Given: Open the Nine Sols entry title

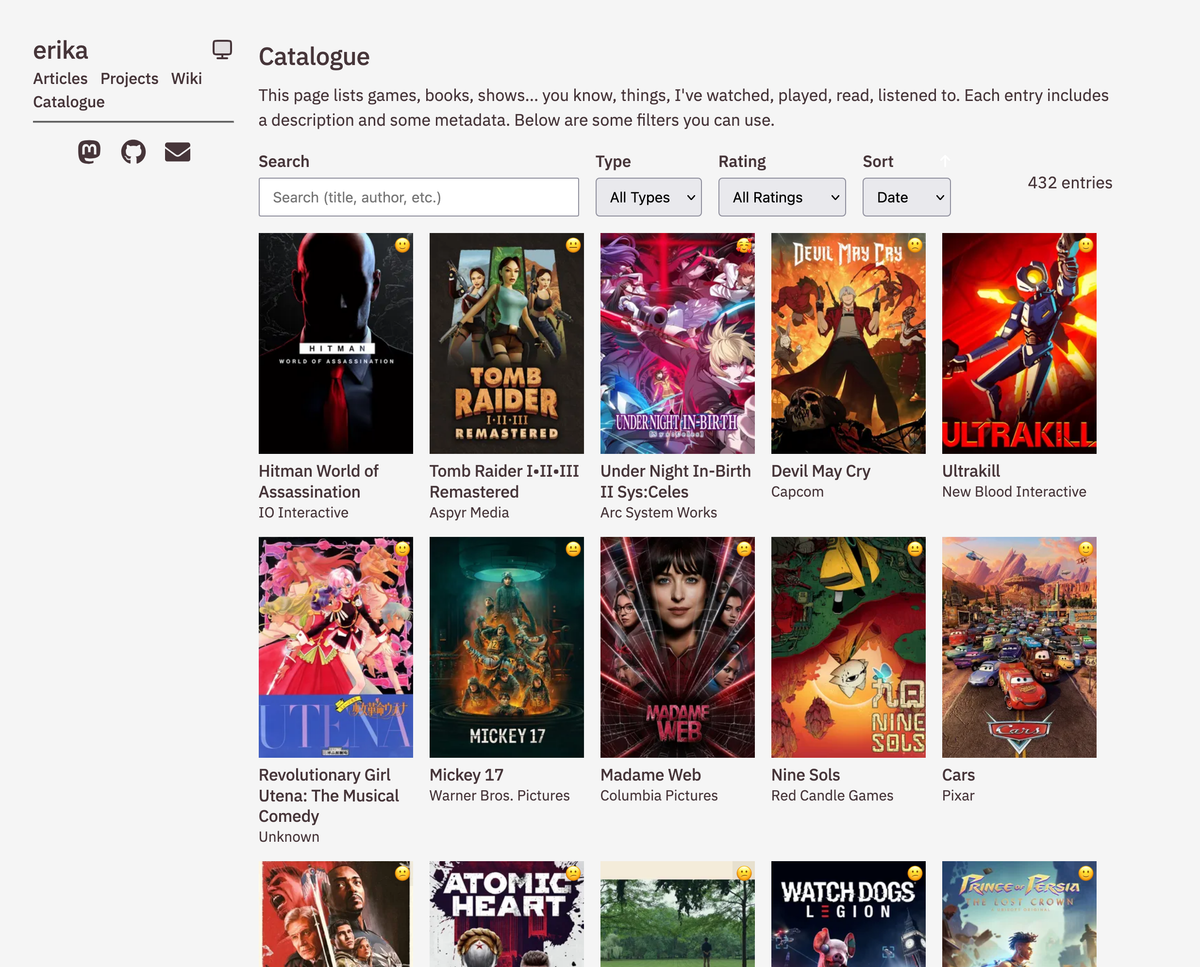Looking at the screenshot, I should point(805,775).
